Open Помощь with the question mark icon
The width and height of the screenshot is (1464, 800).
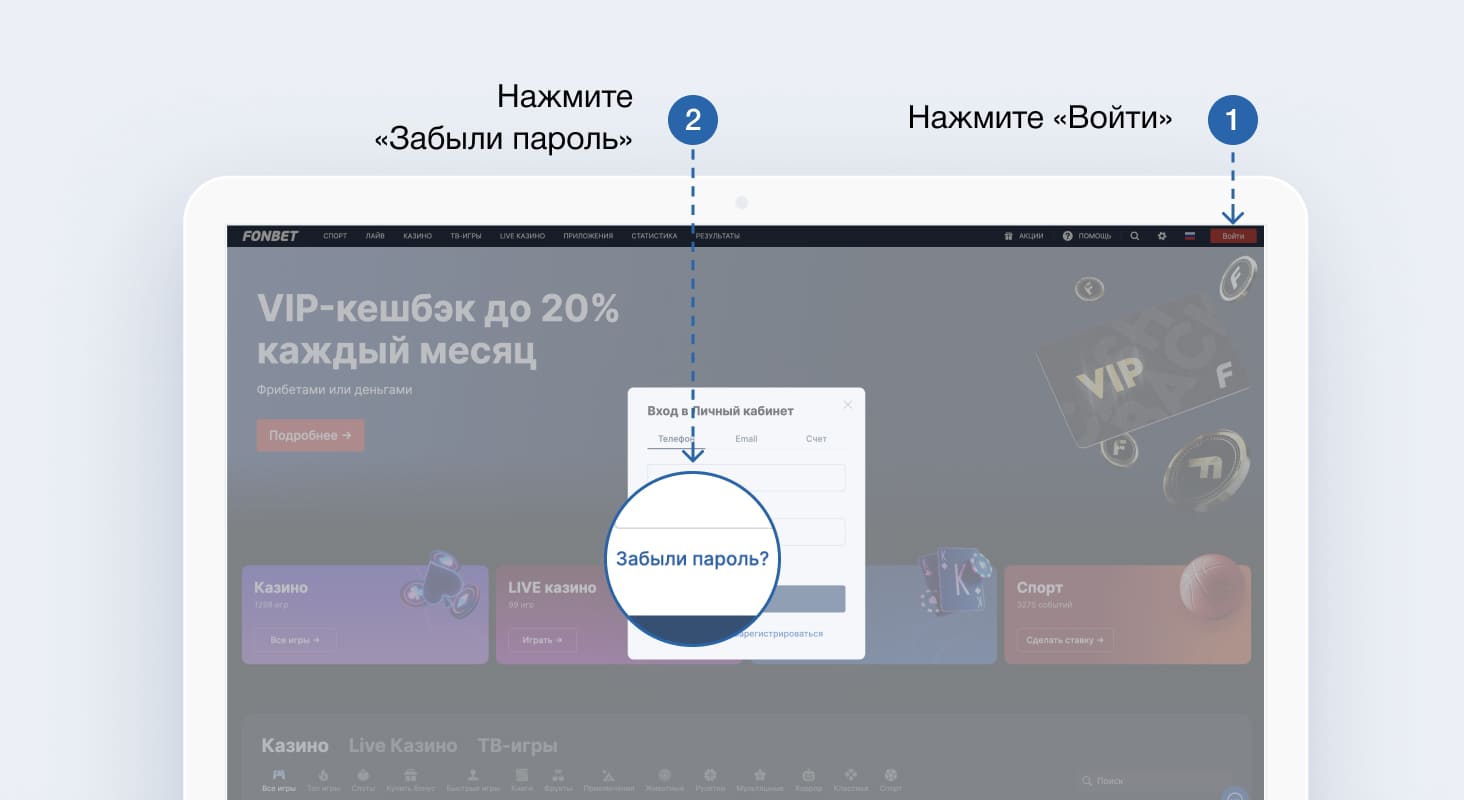tap(1087, 236)
